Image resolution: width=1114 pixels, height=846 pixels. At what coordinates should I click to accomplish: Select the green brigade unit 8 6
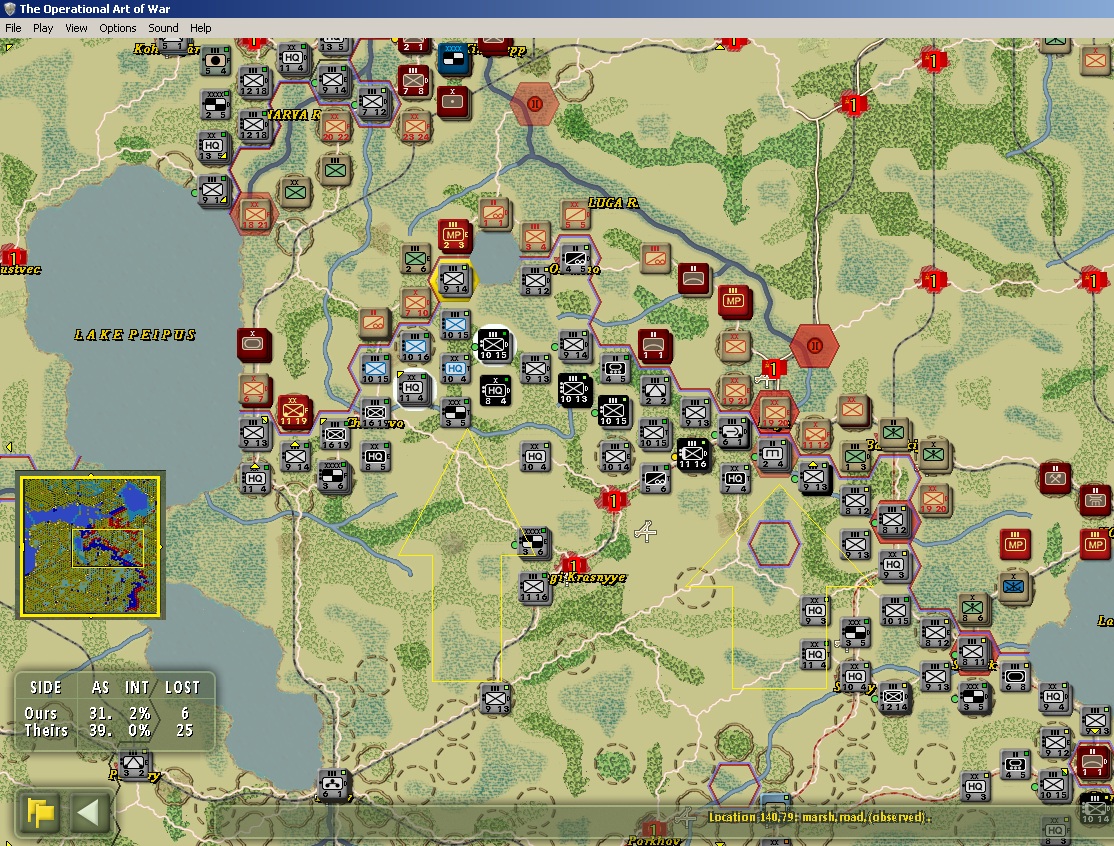point(971,609)
